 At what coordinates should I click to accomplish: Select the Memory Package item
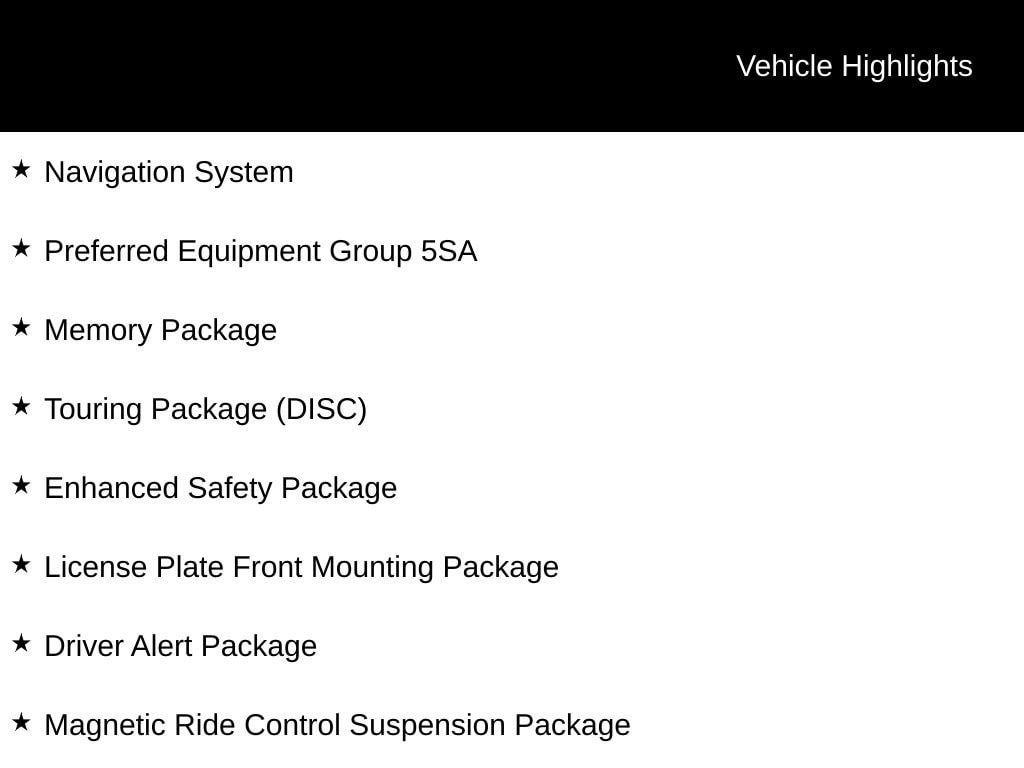(x=161, y=331)
